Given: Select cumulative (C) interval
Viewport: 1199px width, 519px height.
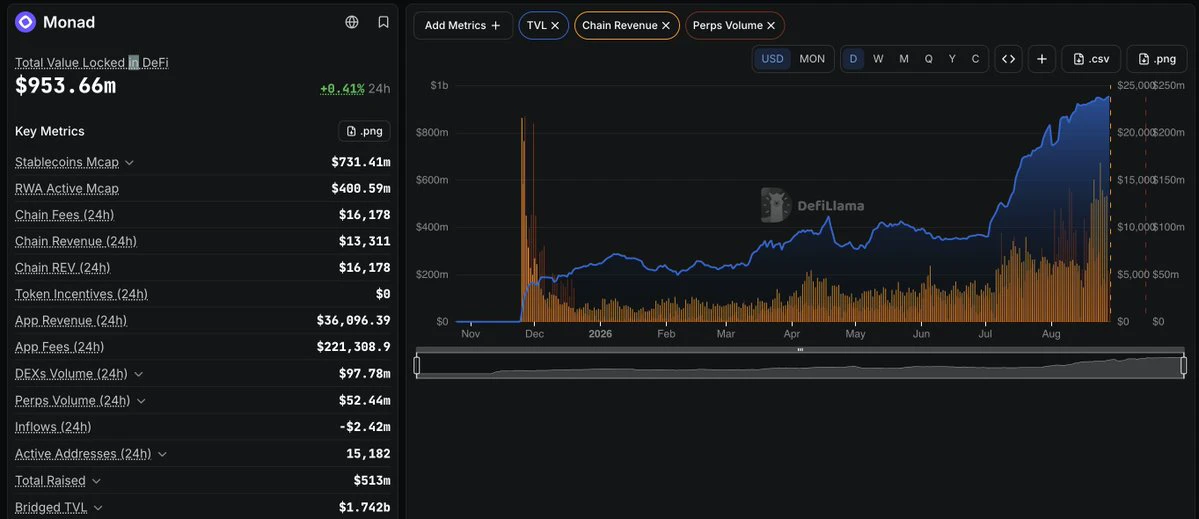Looking at the screenshot, I should (975, 59).
